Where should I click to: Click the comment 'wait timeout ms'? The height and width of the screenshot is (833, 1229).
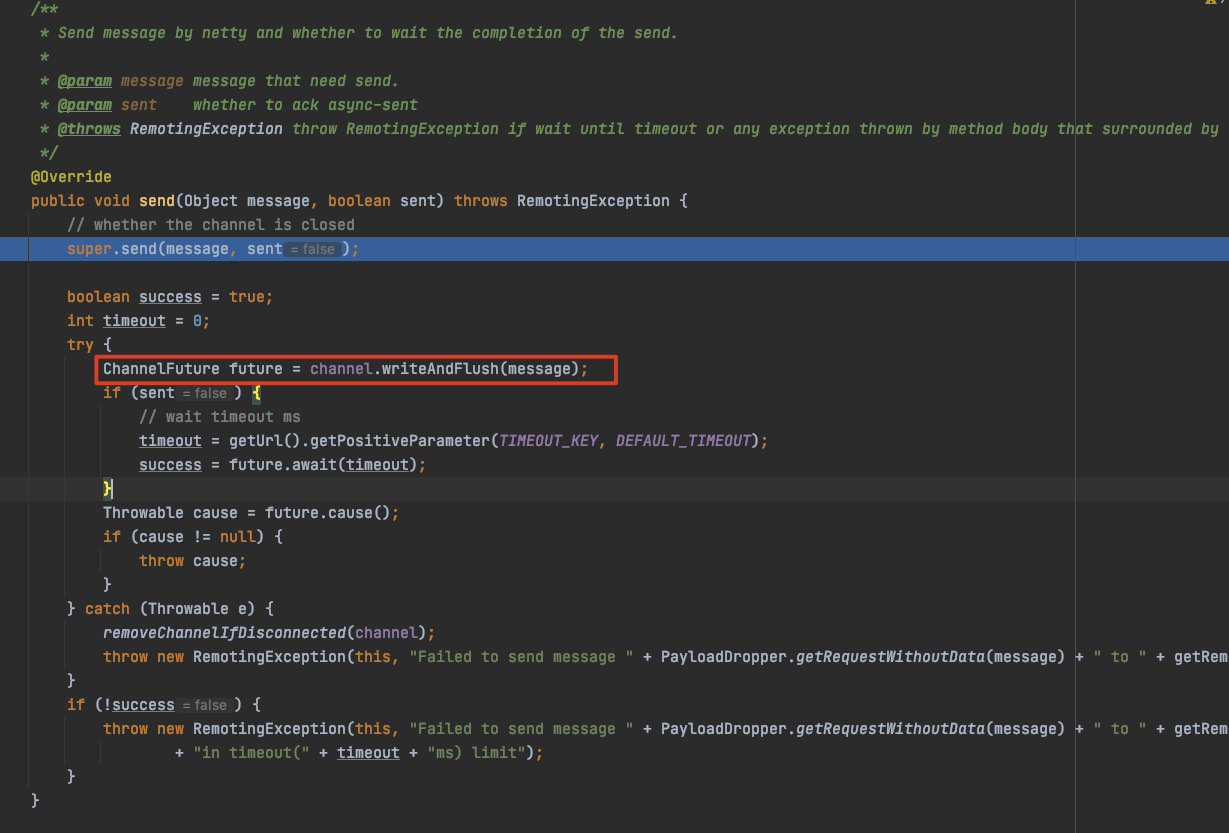pos(220,416)
